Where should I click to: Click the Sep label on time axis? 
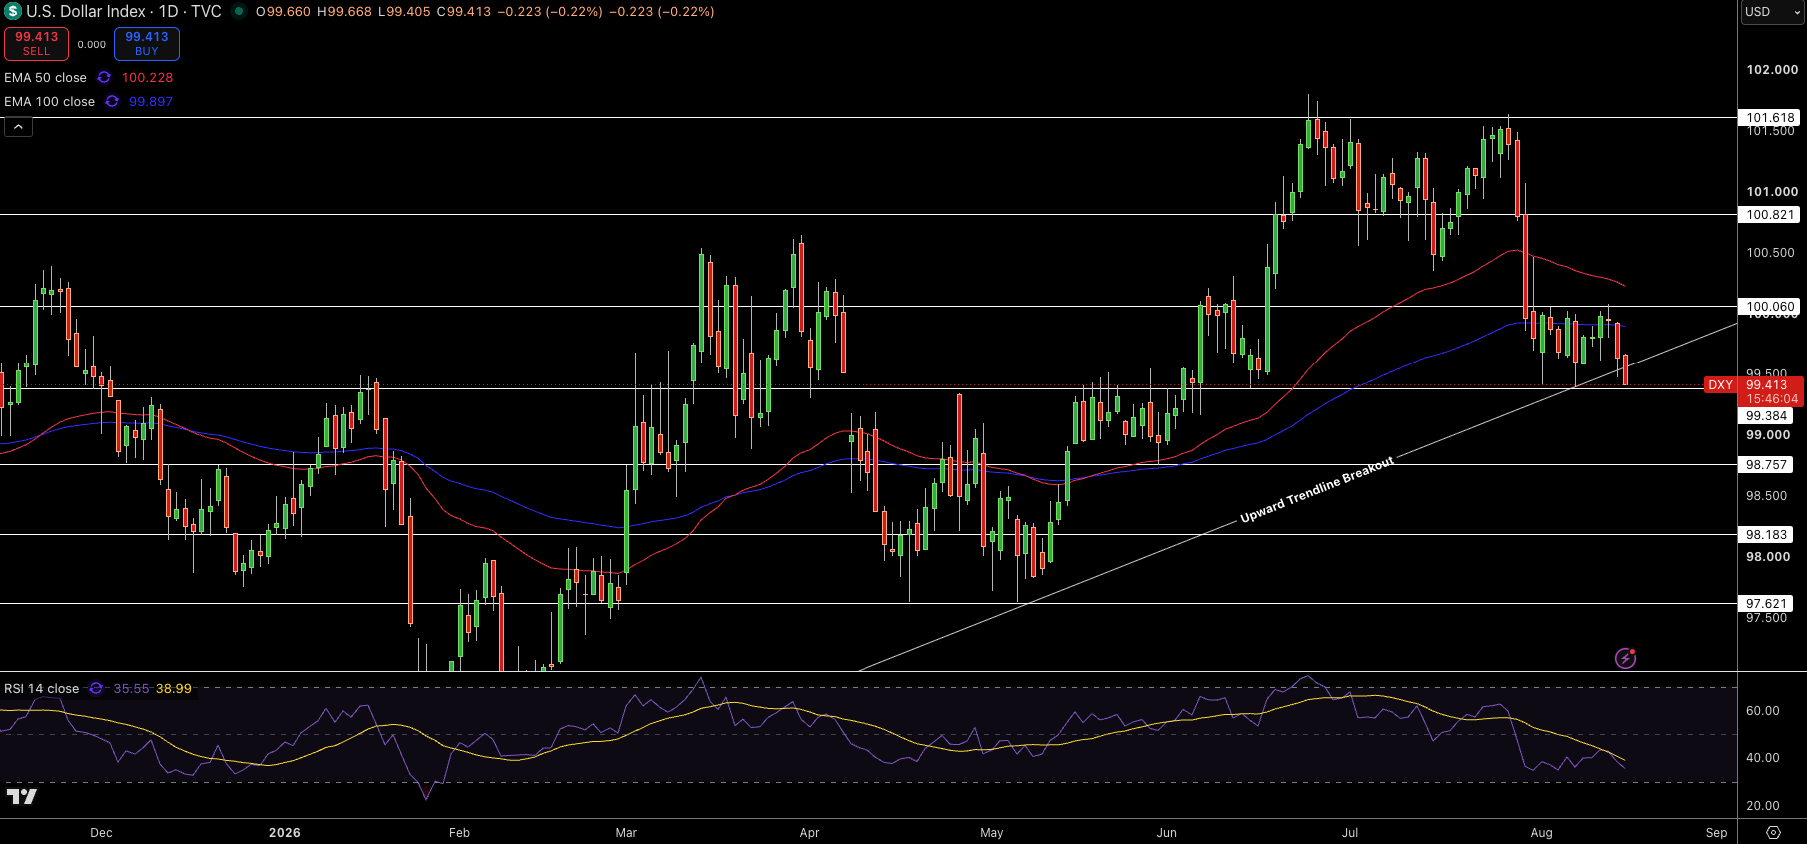point(1717,833)
